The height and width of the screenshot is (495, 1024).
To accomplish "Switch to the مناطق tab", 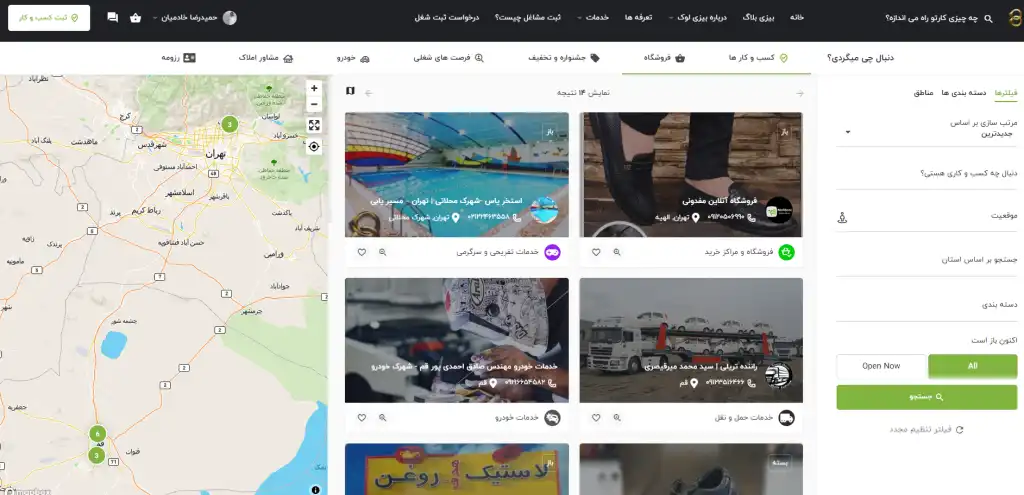I will [923, 93].
